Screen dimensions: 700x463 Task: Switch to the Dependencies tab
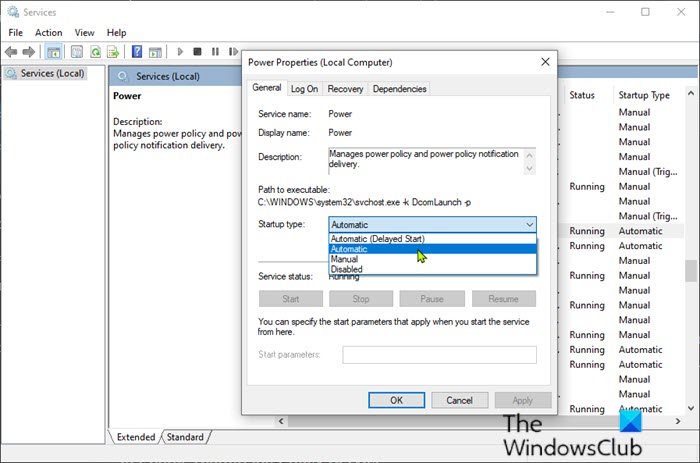click(x=400, y=89)
